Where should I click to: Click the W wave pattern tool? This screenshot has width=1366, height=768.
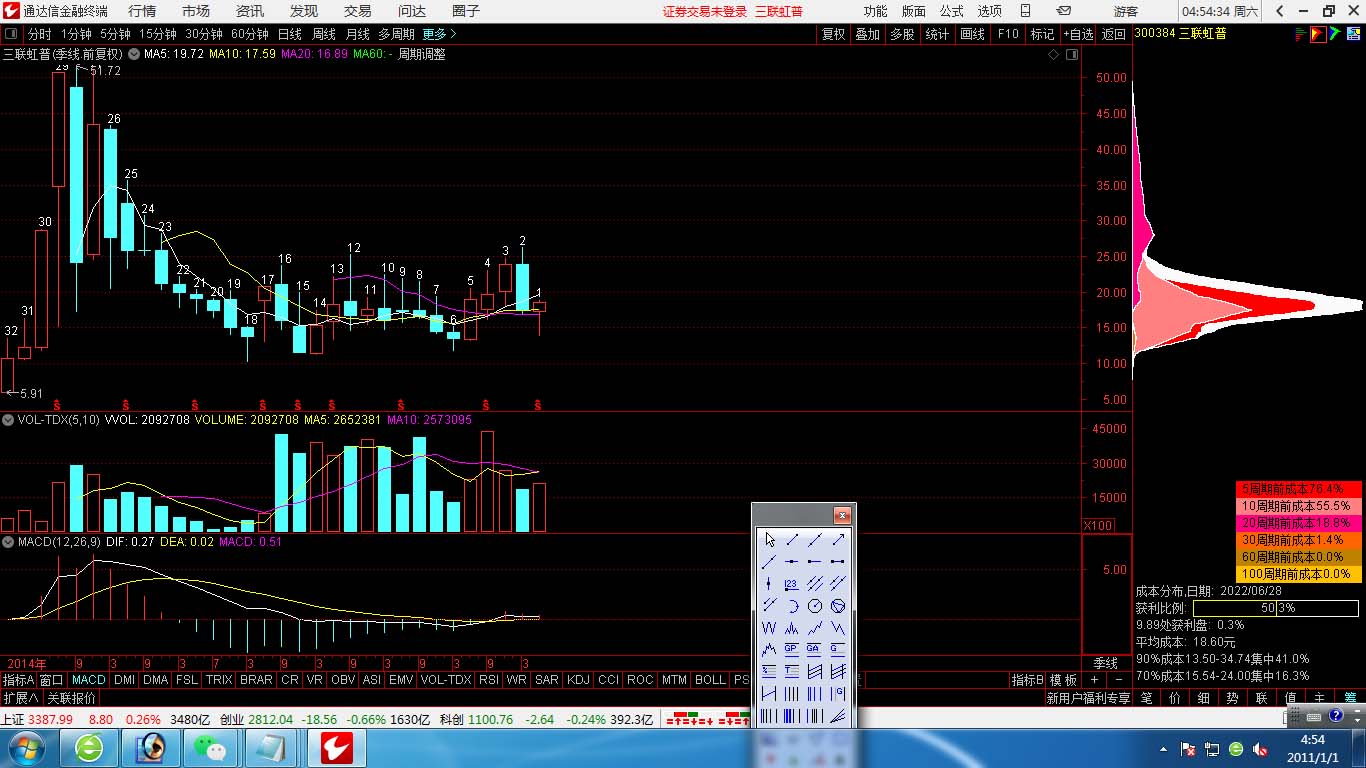(x=769, y=628)
